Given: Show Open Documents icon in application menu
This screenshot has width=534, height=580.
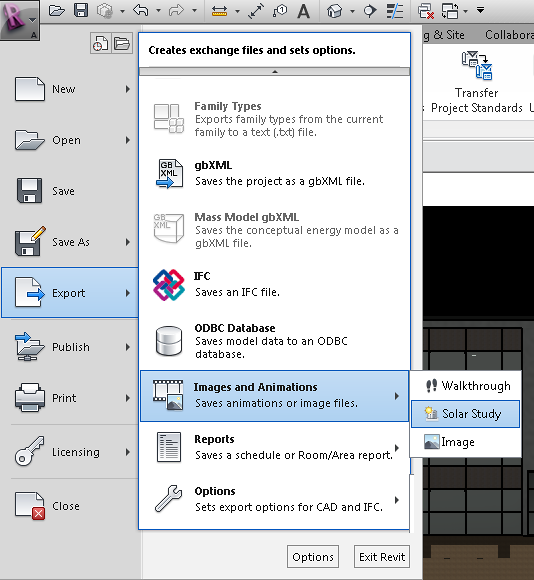Looking at the screenshot, I should pos(122,44).
